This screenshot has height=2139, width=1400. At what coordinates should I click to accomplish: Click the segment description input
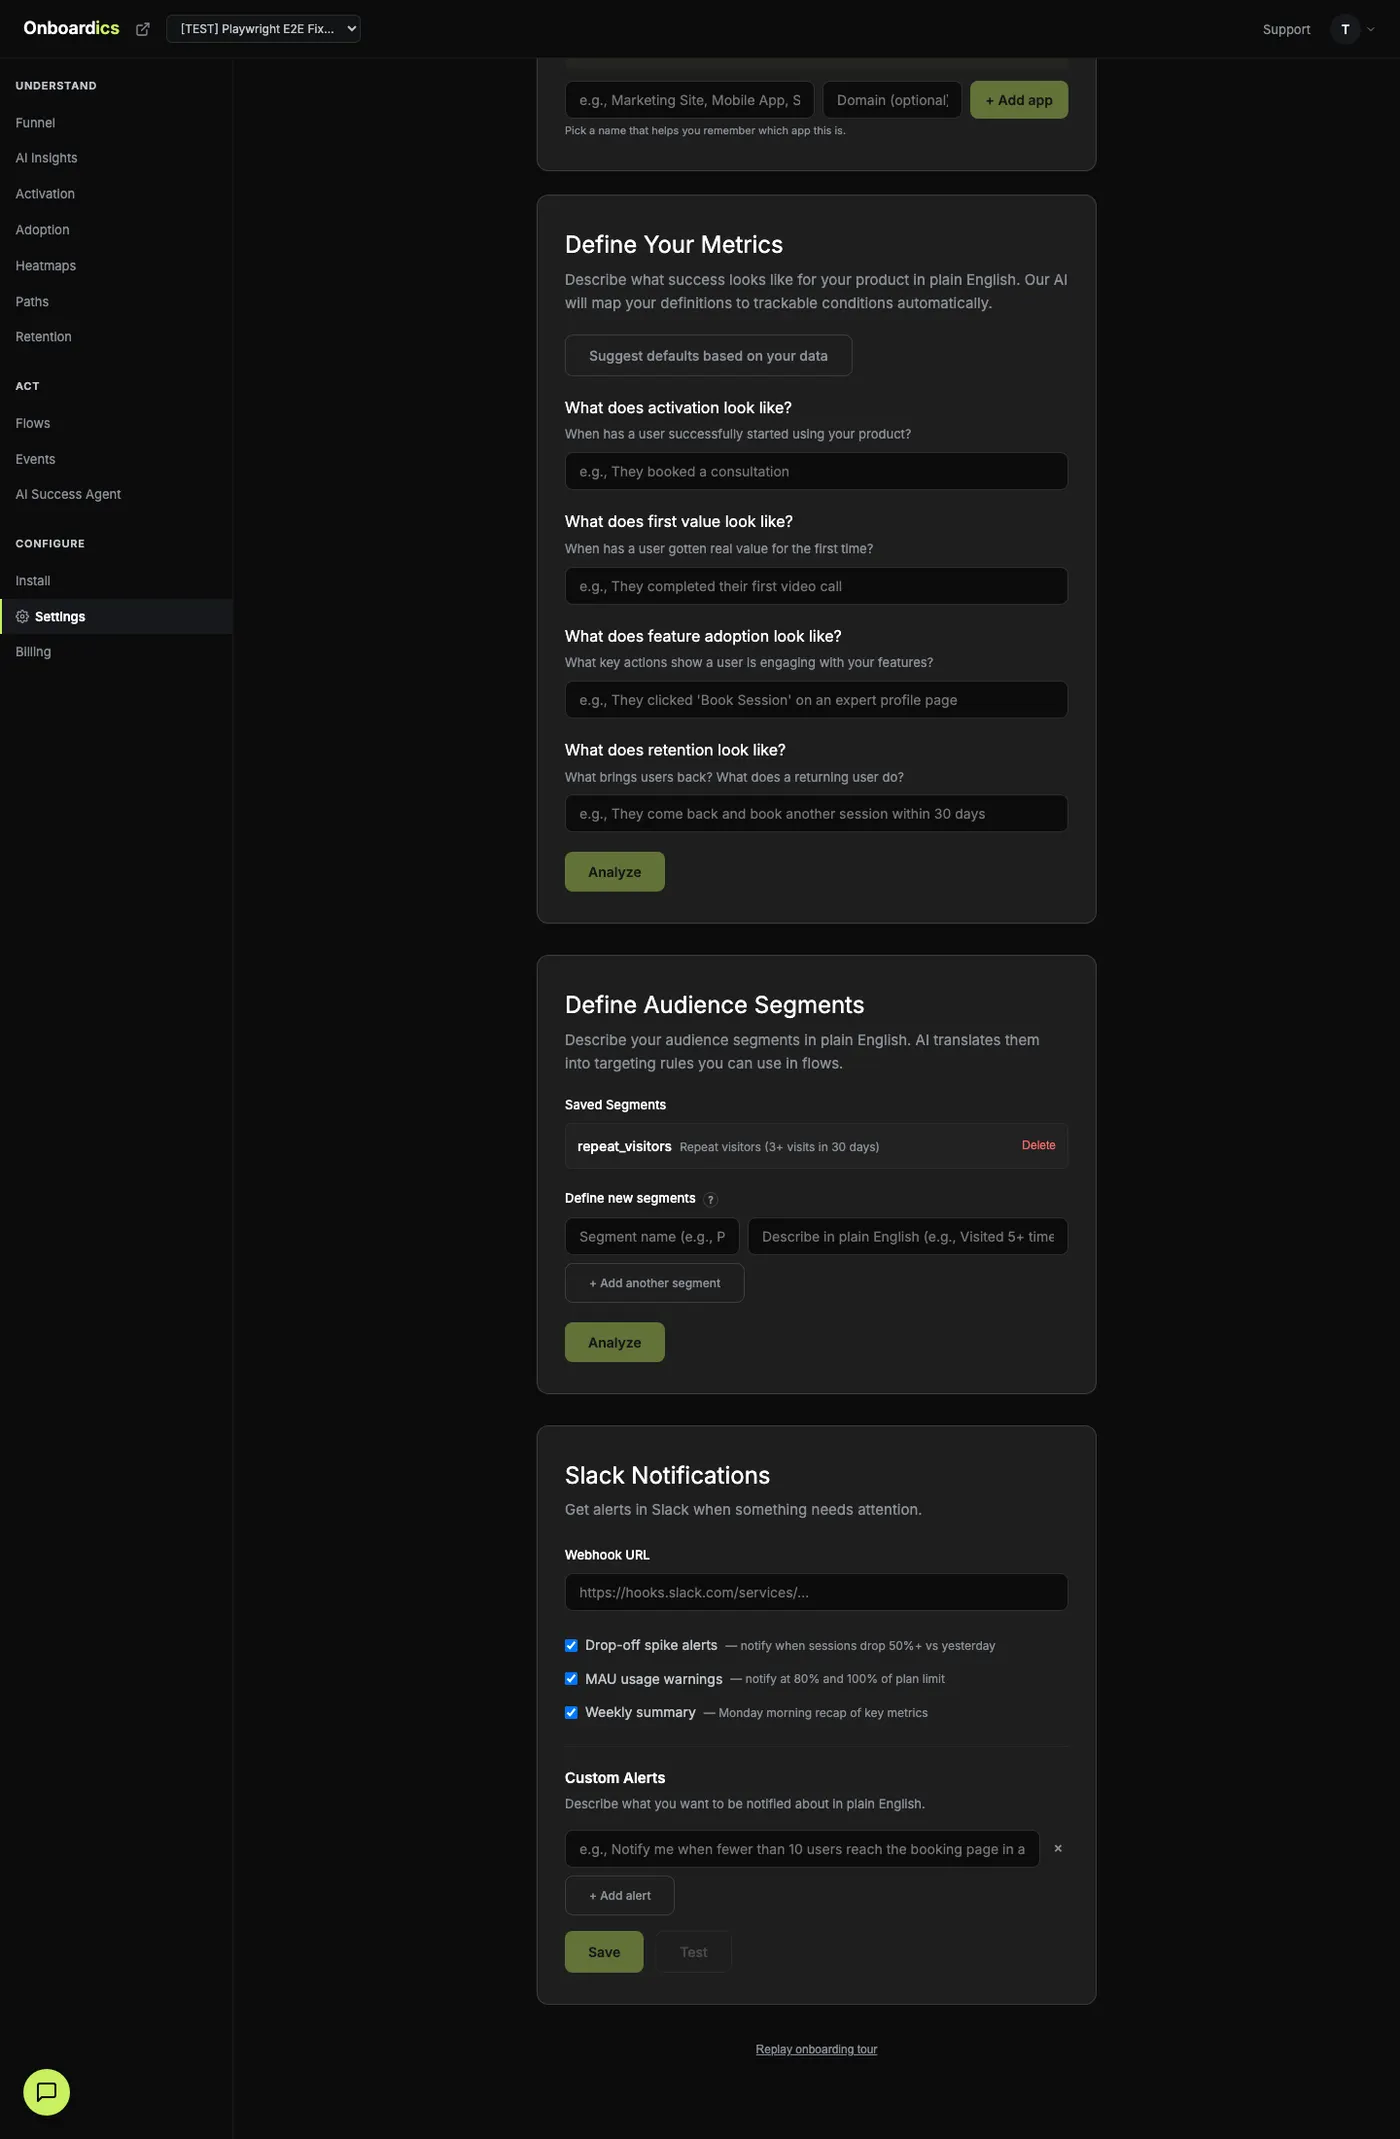click(x=907, y=1237)
